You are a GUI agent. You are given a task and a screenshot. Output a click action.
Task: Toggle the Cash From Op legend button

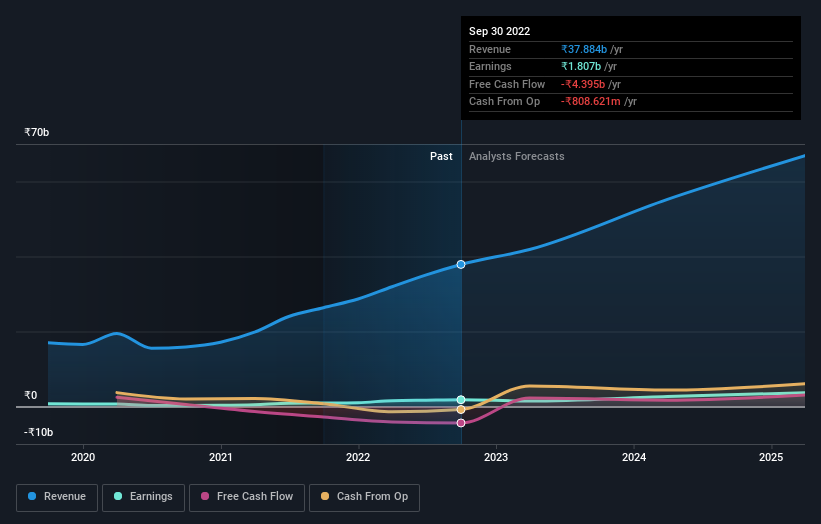tap(364, 497)
